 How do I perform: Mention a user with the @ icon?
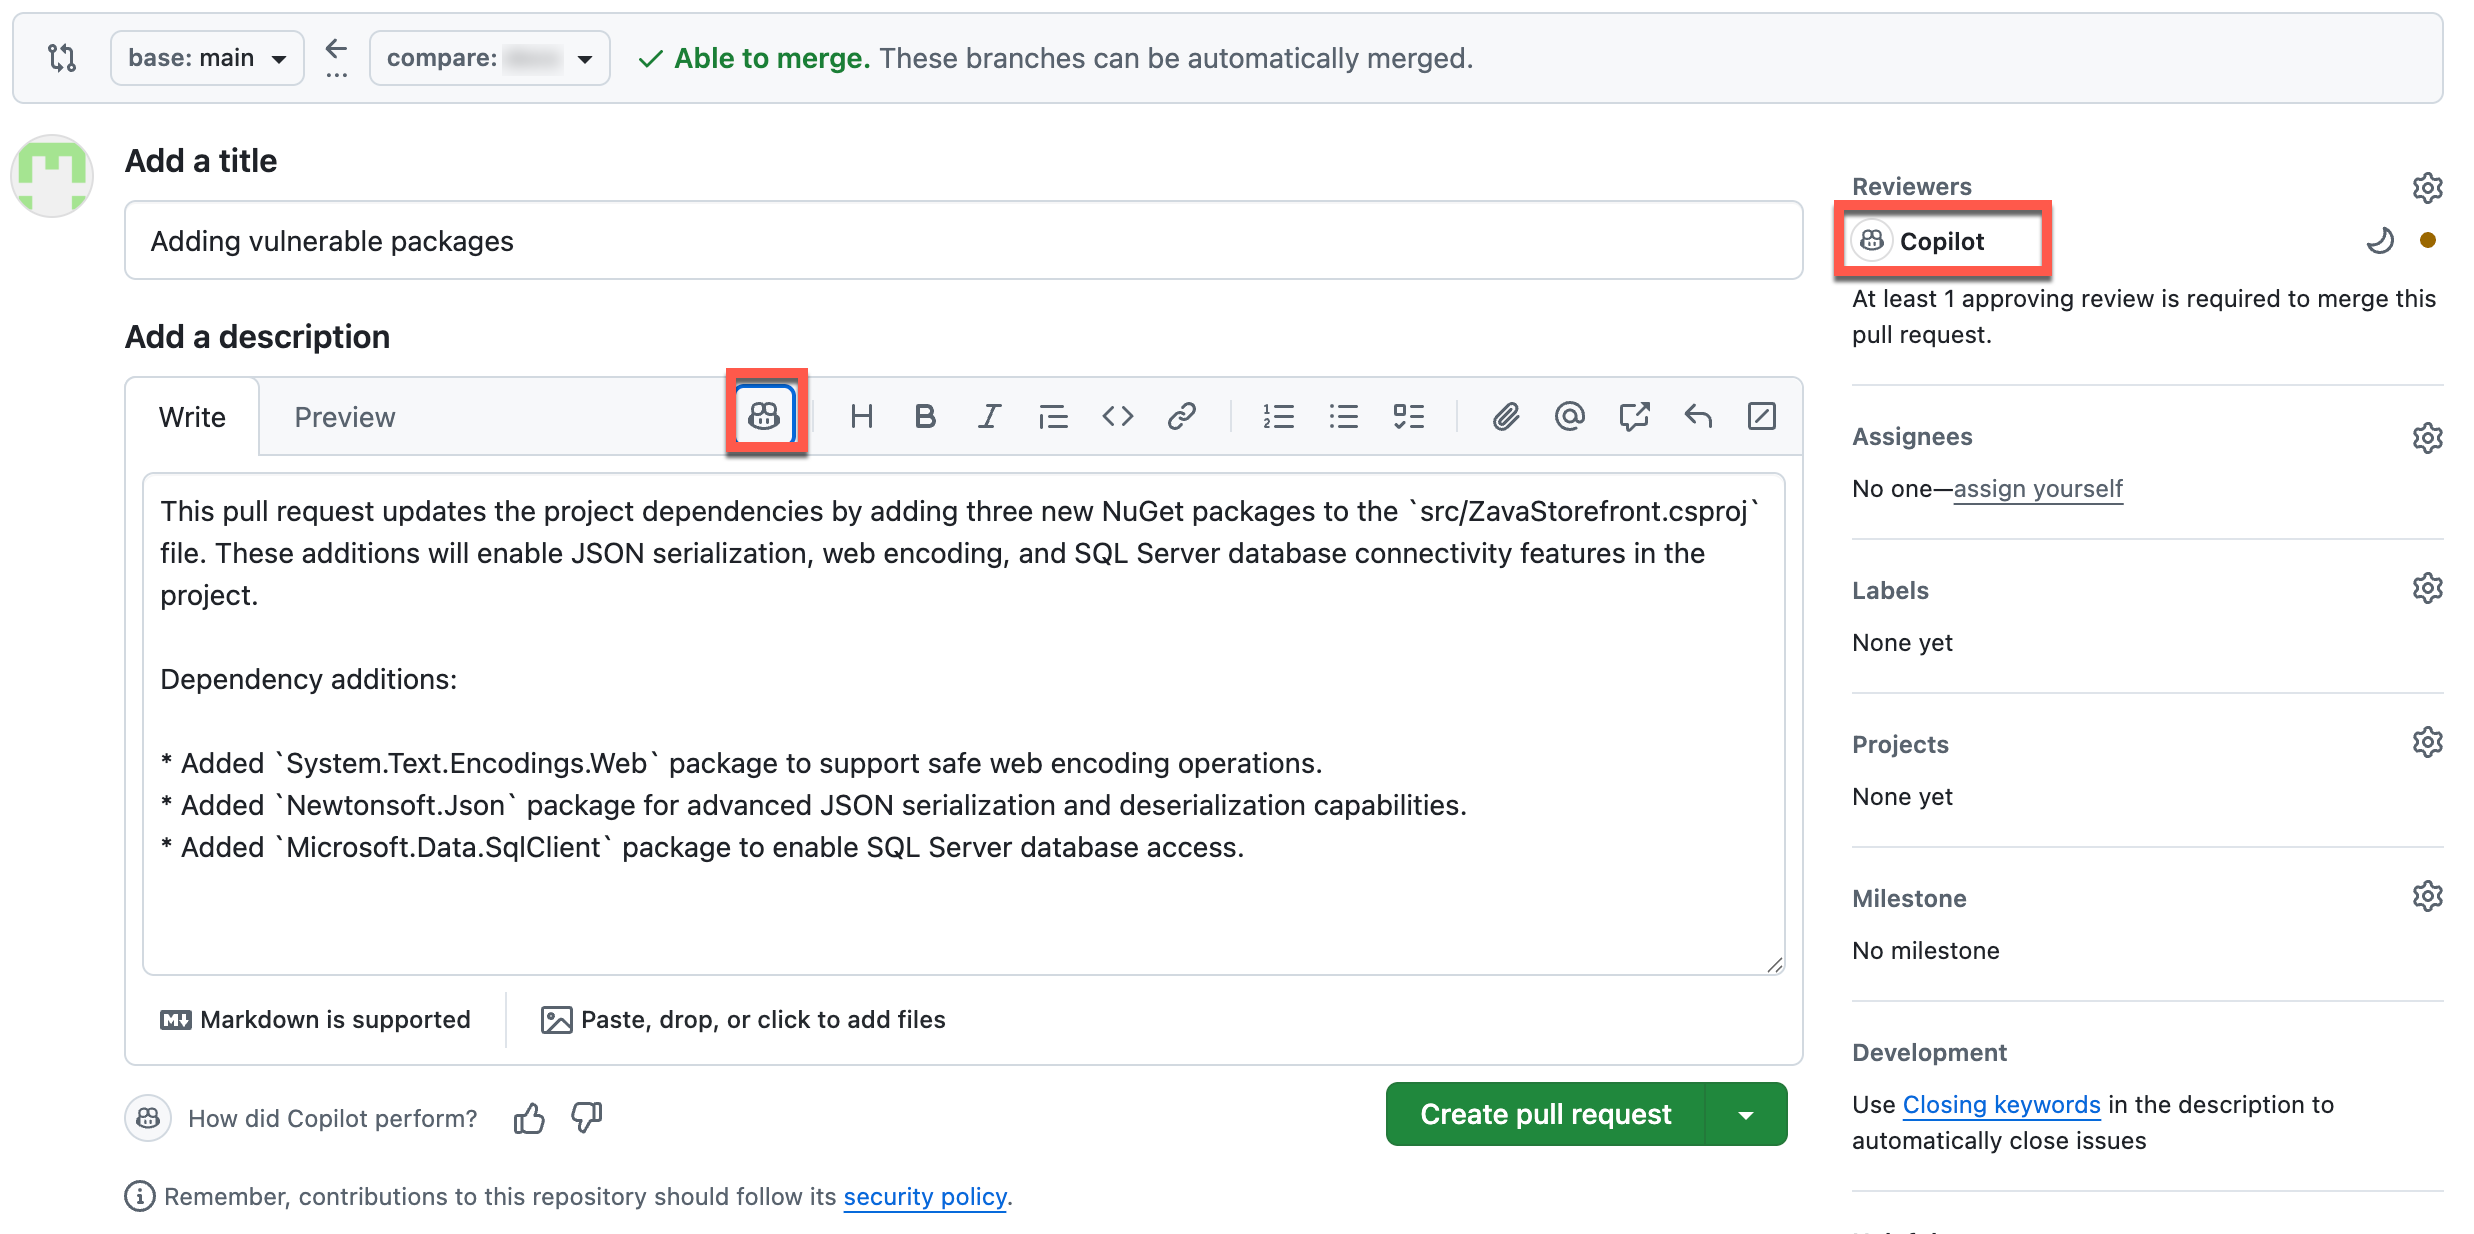1569,416
